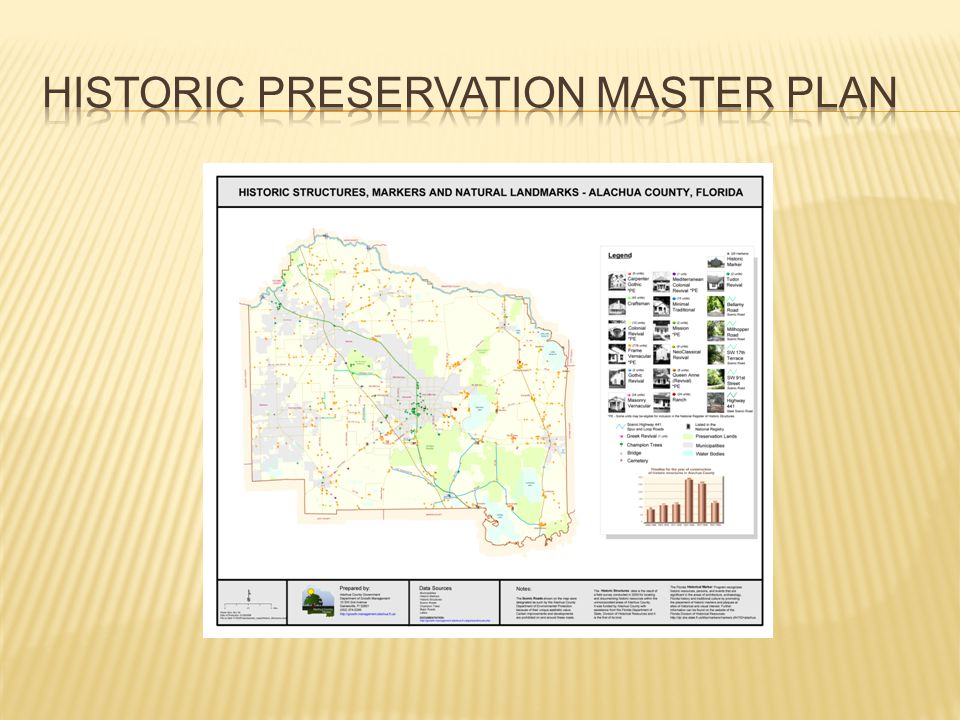
Task: Click the Queen Anne (Revival) house photo
Action: (x=661, y=378)
